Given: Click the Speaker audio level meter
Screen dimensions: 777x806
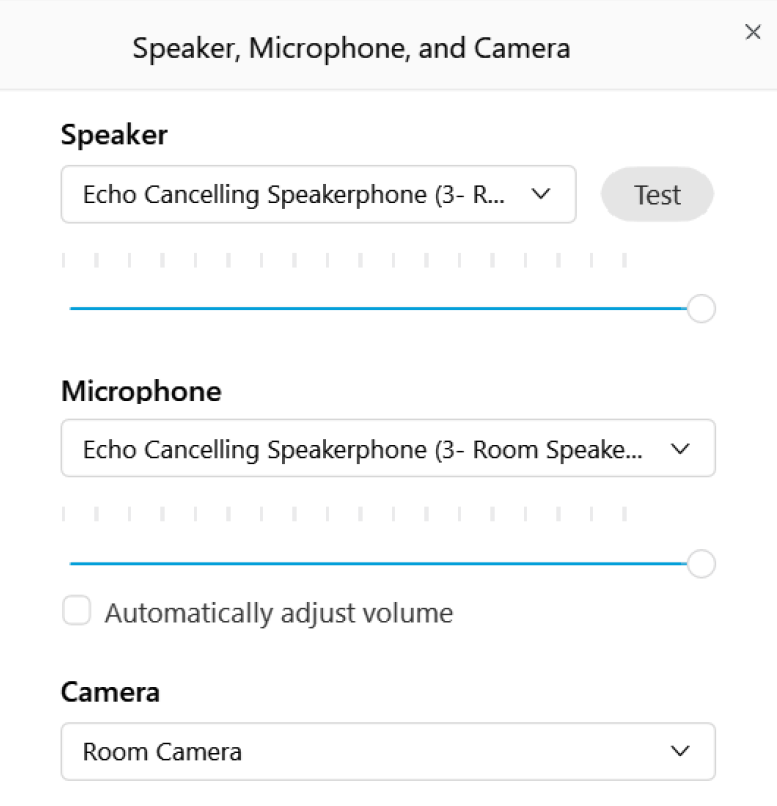Looking at the screenshot, I should [344, 261].
